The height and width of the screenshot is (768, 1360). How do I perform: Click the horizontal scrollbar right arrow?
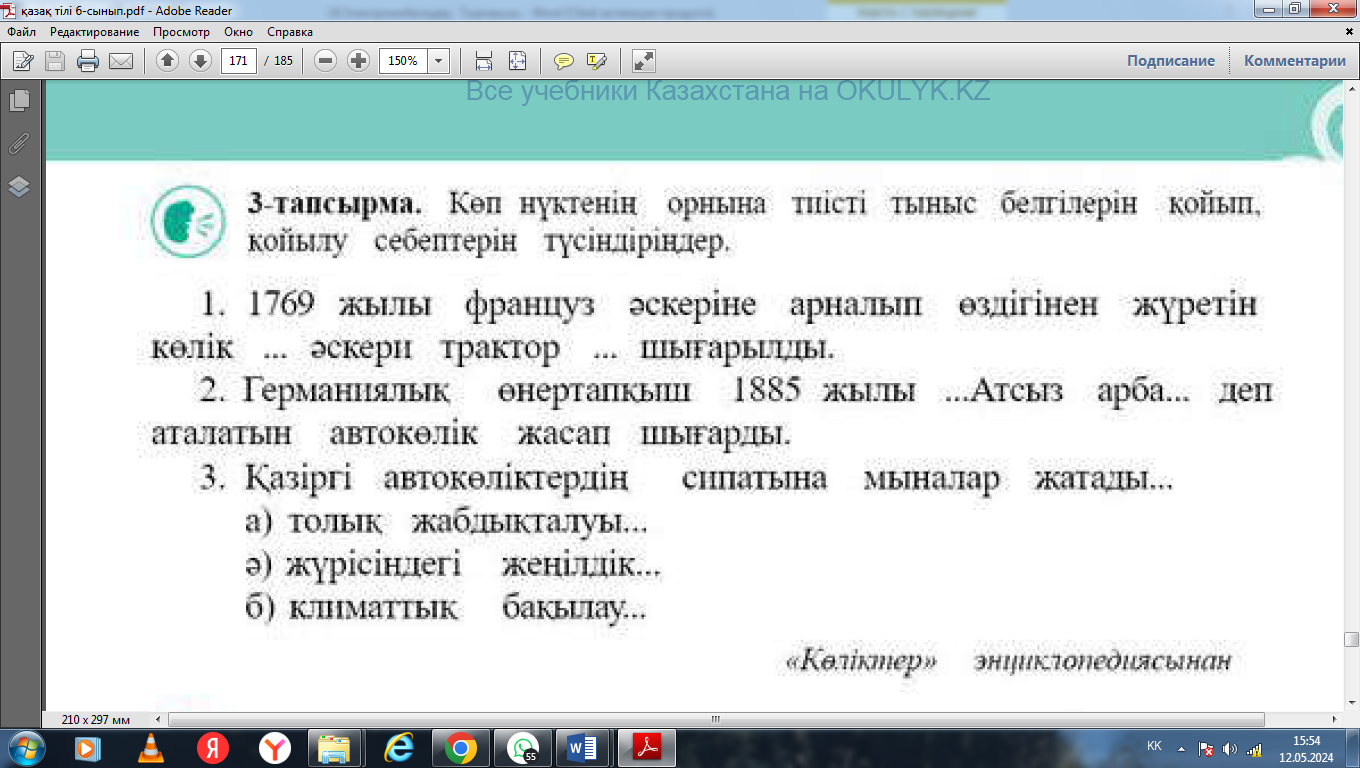1336,719
